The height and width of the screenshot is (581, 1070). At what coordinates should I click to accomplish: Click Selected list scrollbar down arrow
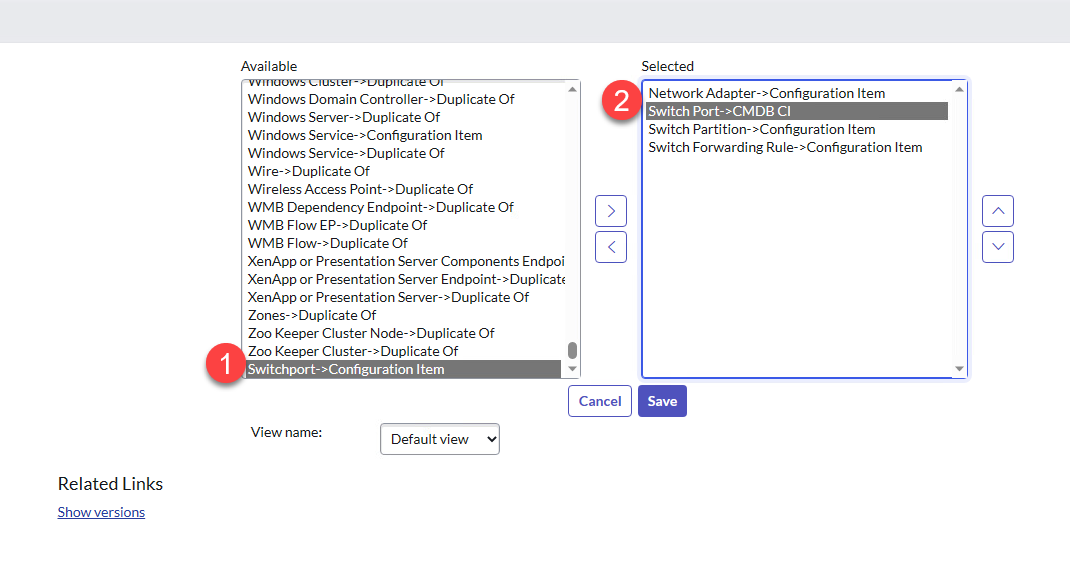[x=959, y=369]
